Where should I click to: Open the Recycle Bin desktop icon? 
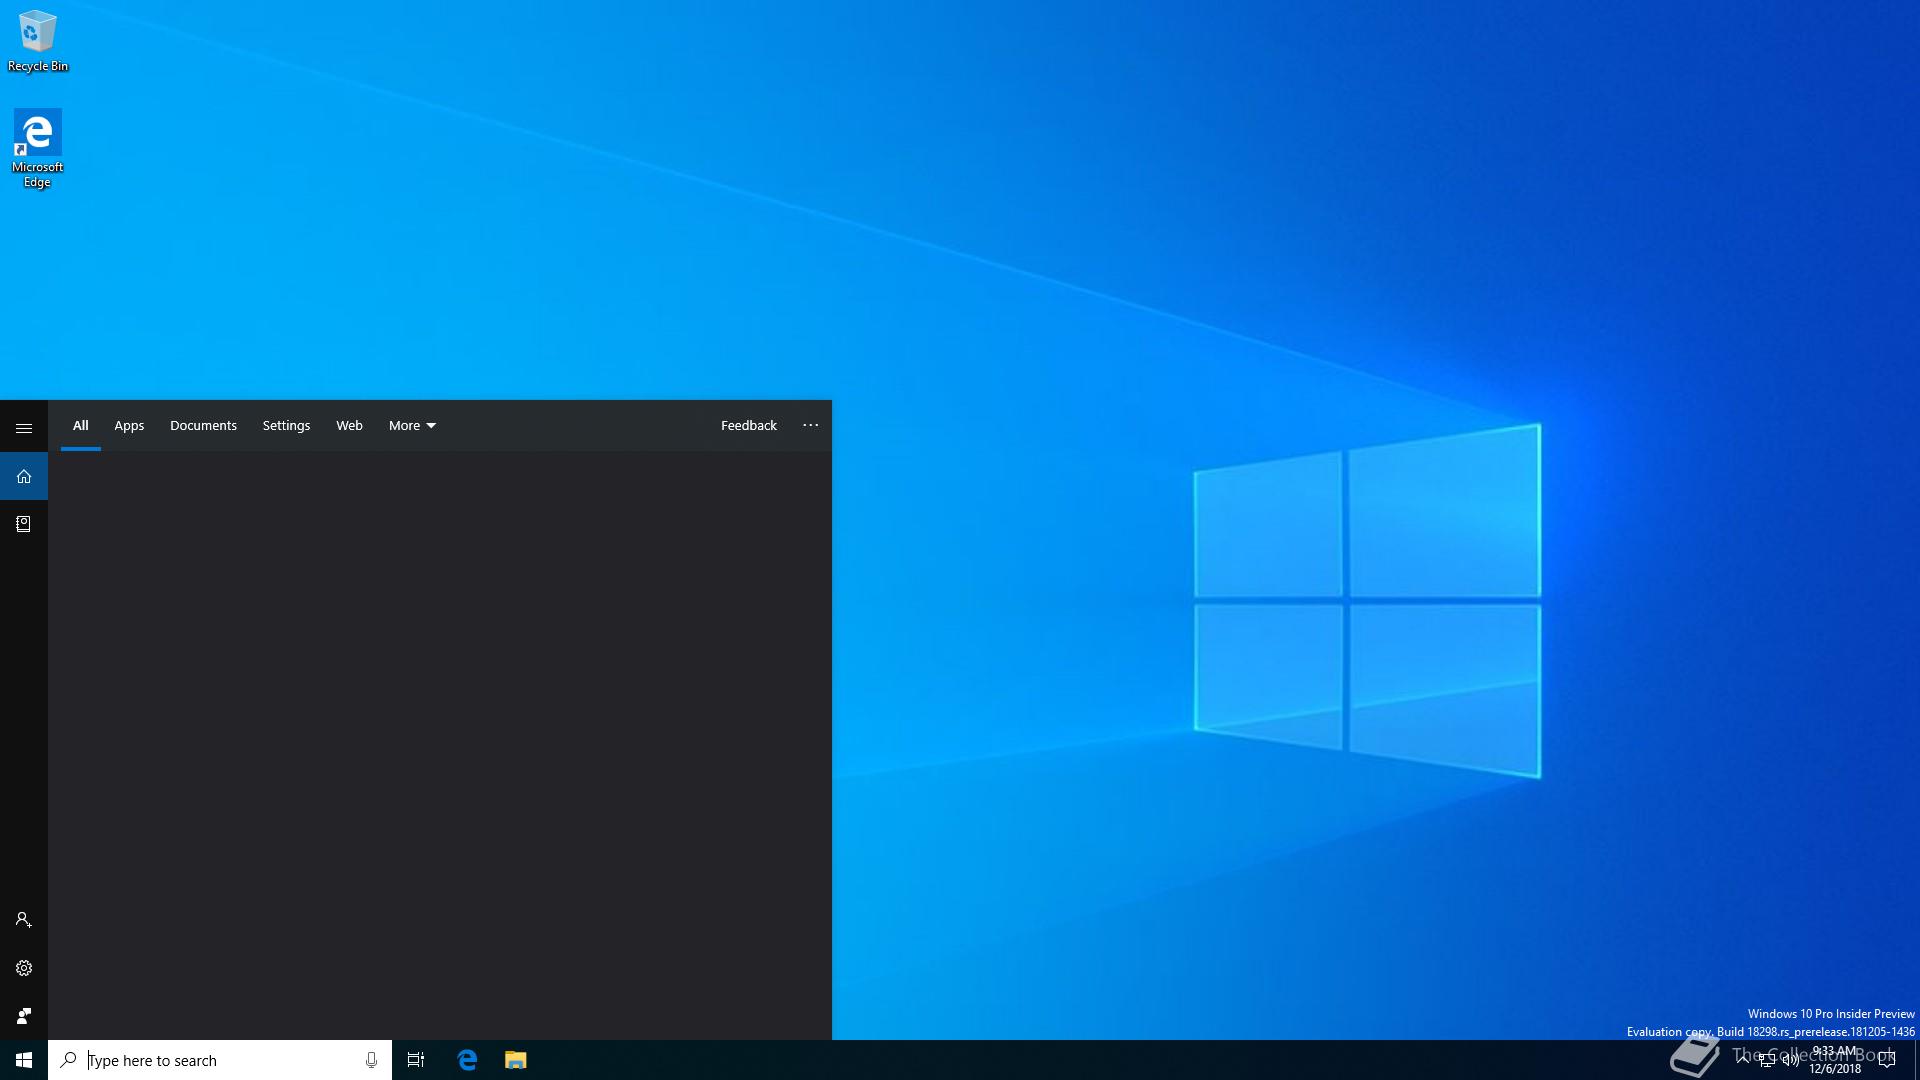(x=38, y=41)
